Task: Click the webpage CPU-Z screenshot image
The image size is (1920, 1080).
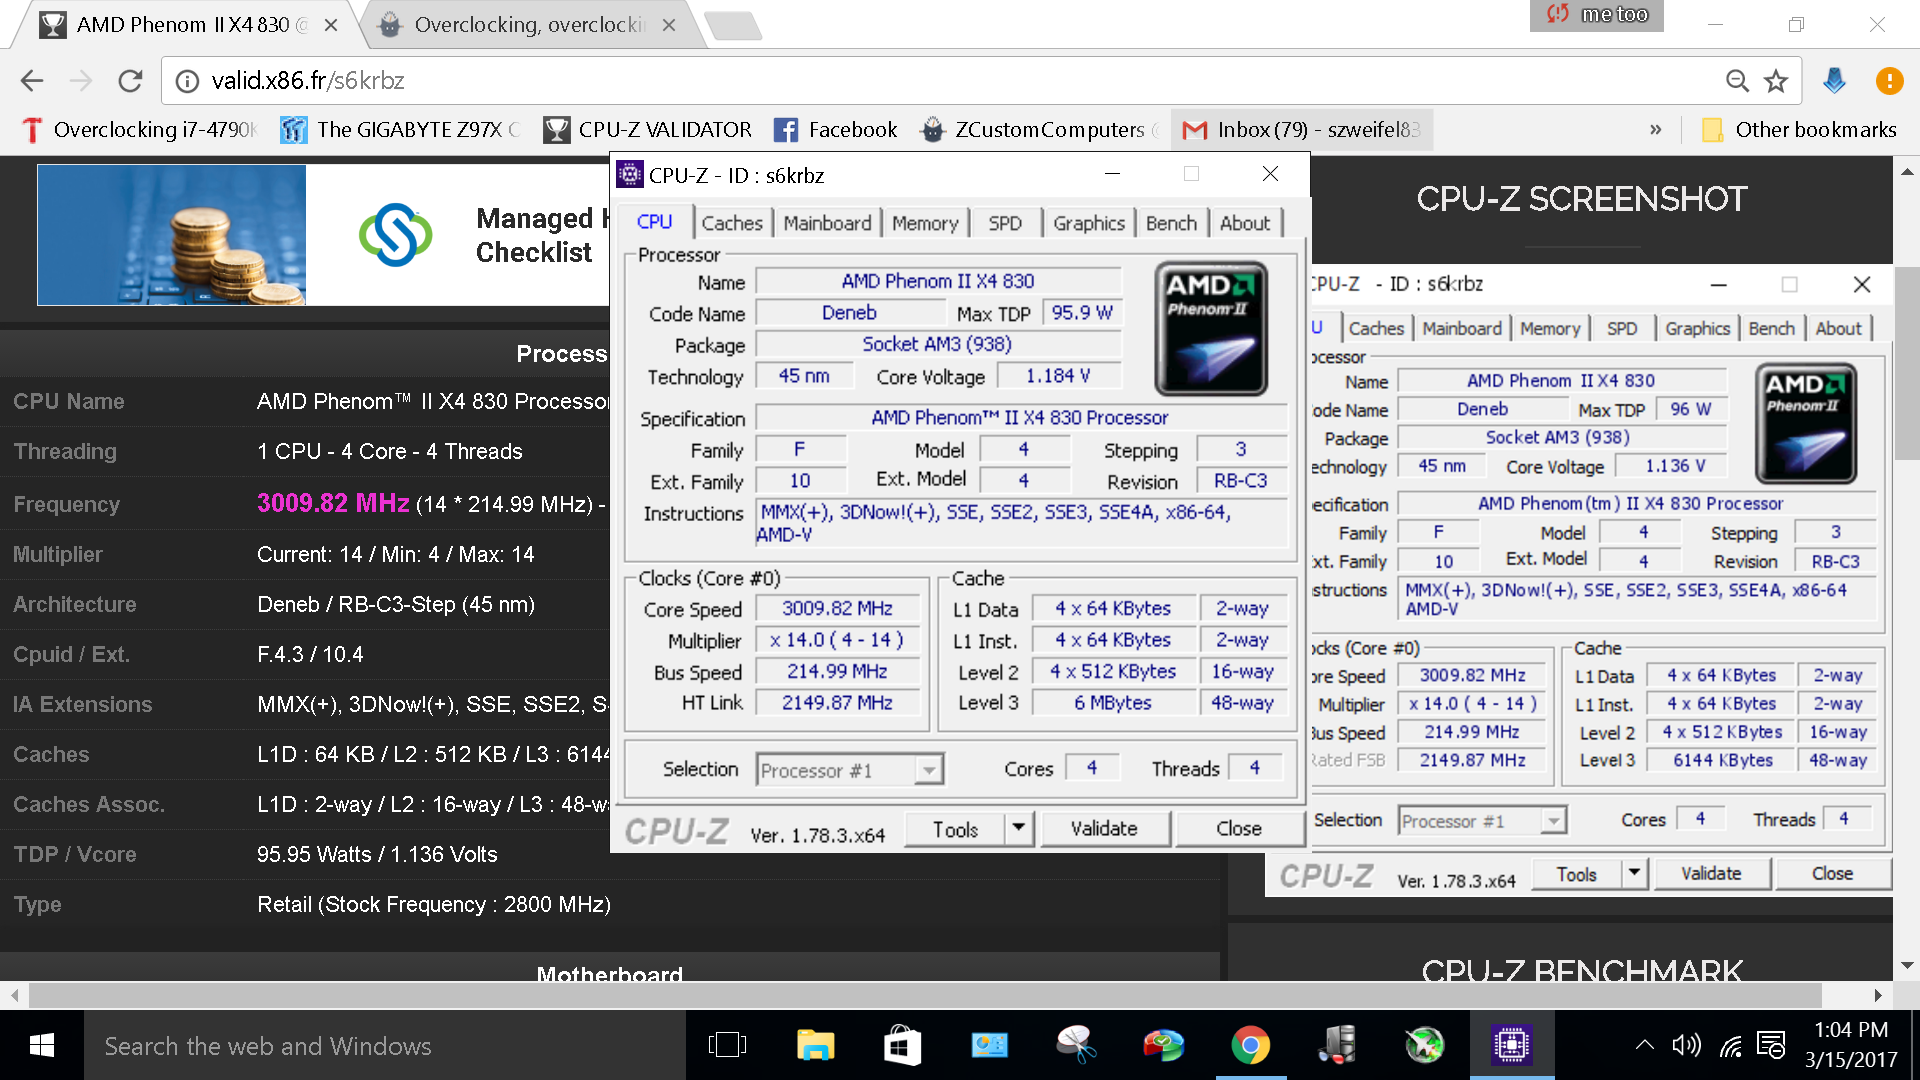Action: coord(1601,580)
